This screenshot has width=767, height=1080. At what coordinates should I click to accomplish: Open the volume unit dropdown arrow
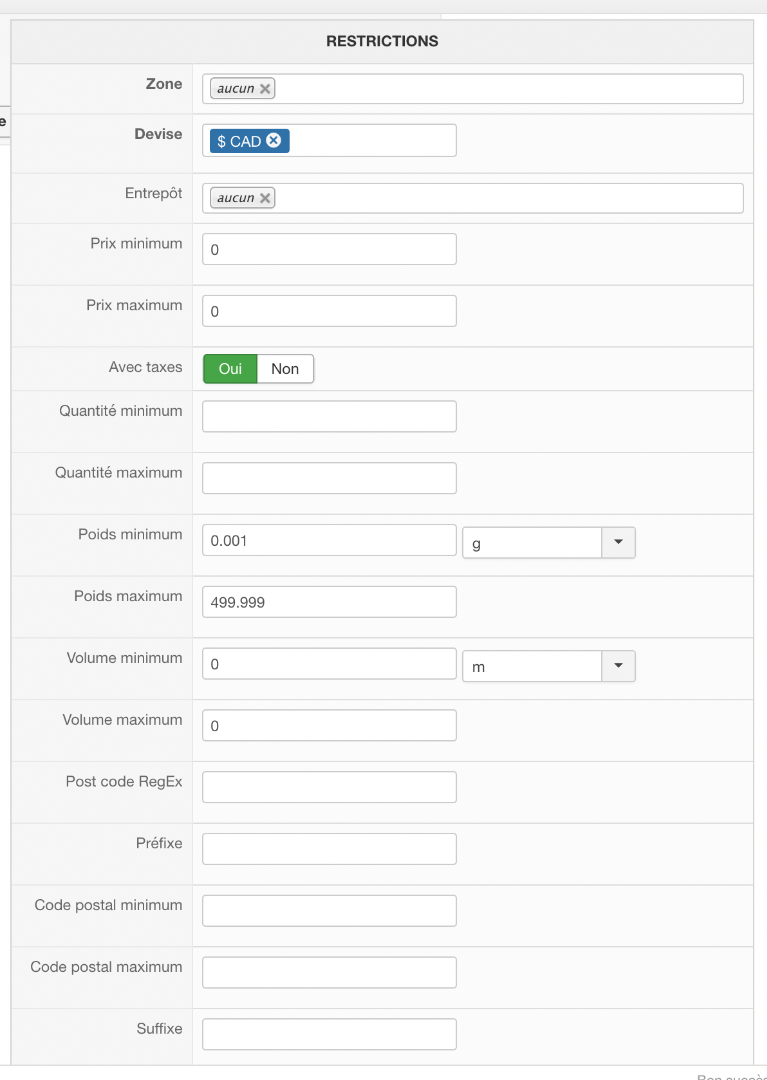618,666
